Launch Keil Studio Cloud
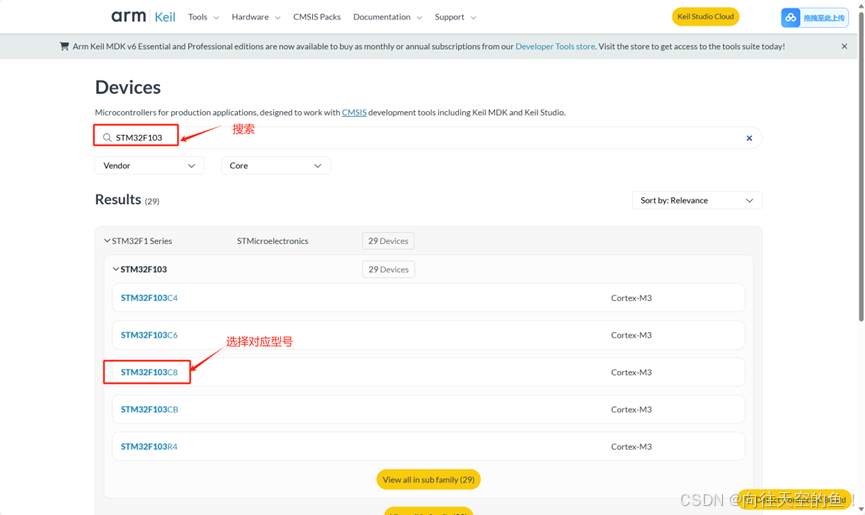Viewport: 865px width, 515px height. point(705,17)
